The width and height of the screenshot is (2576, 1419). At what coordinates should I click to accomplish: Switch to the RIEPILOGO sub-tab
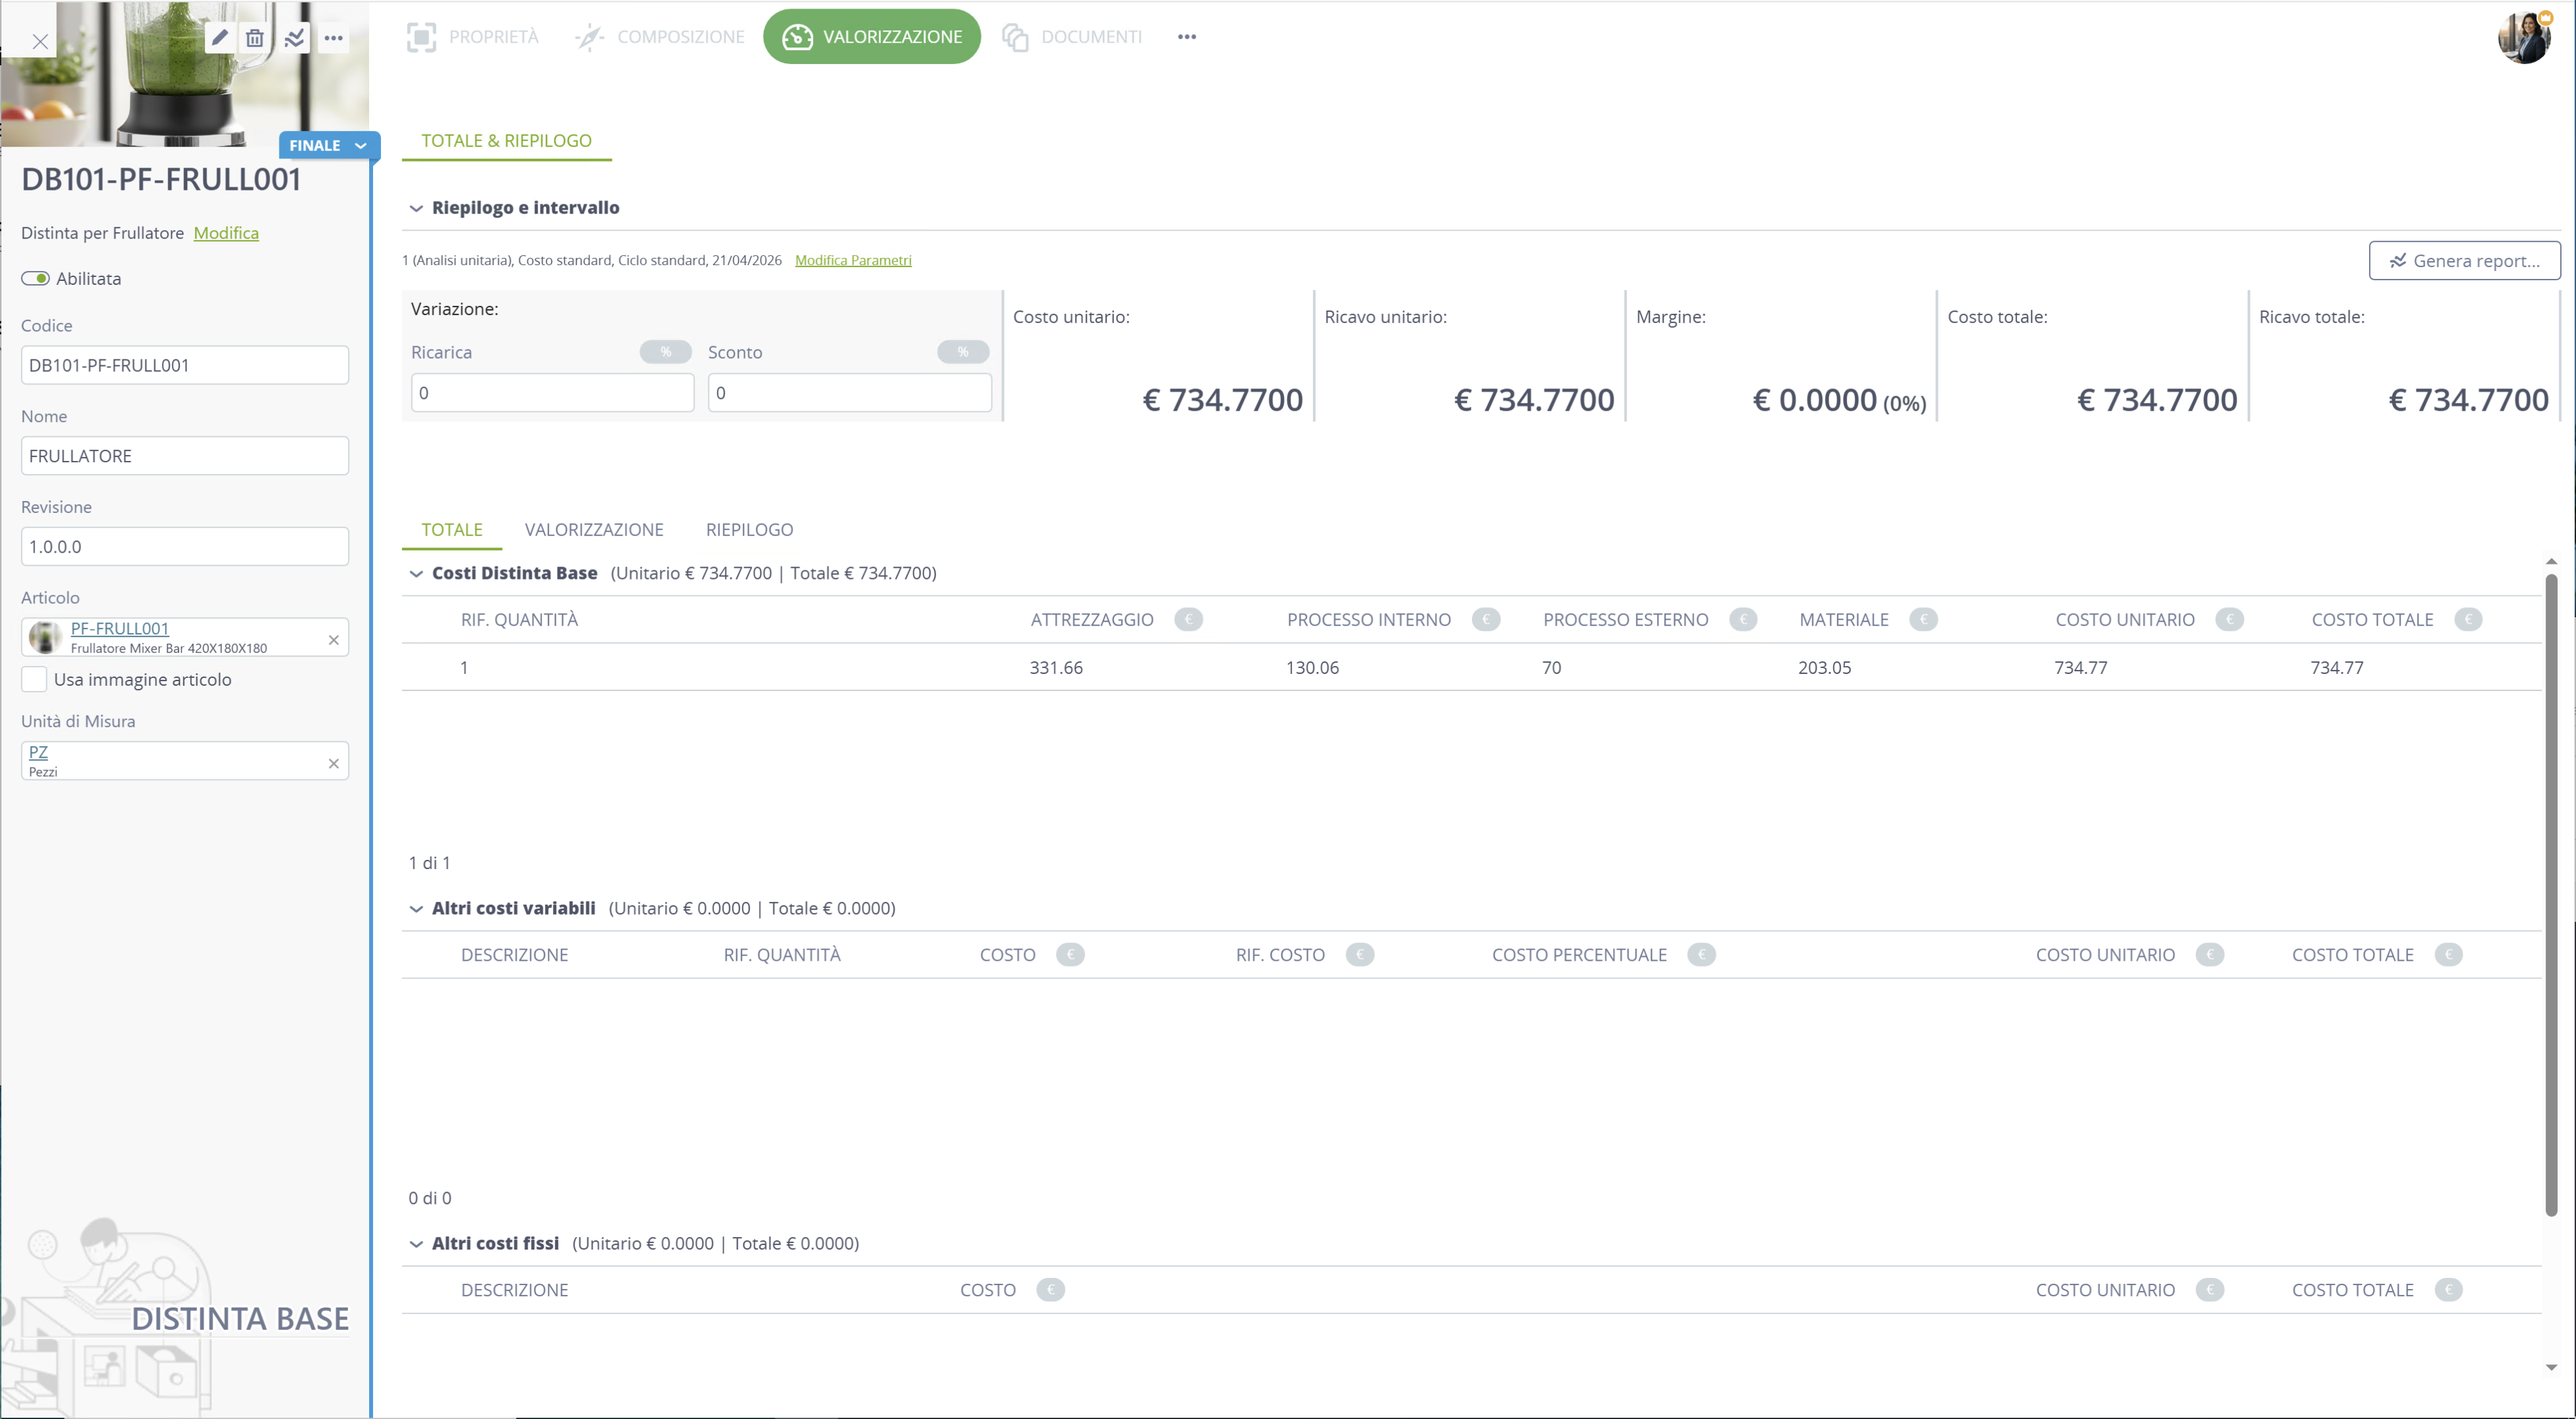[749, 529]
